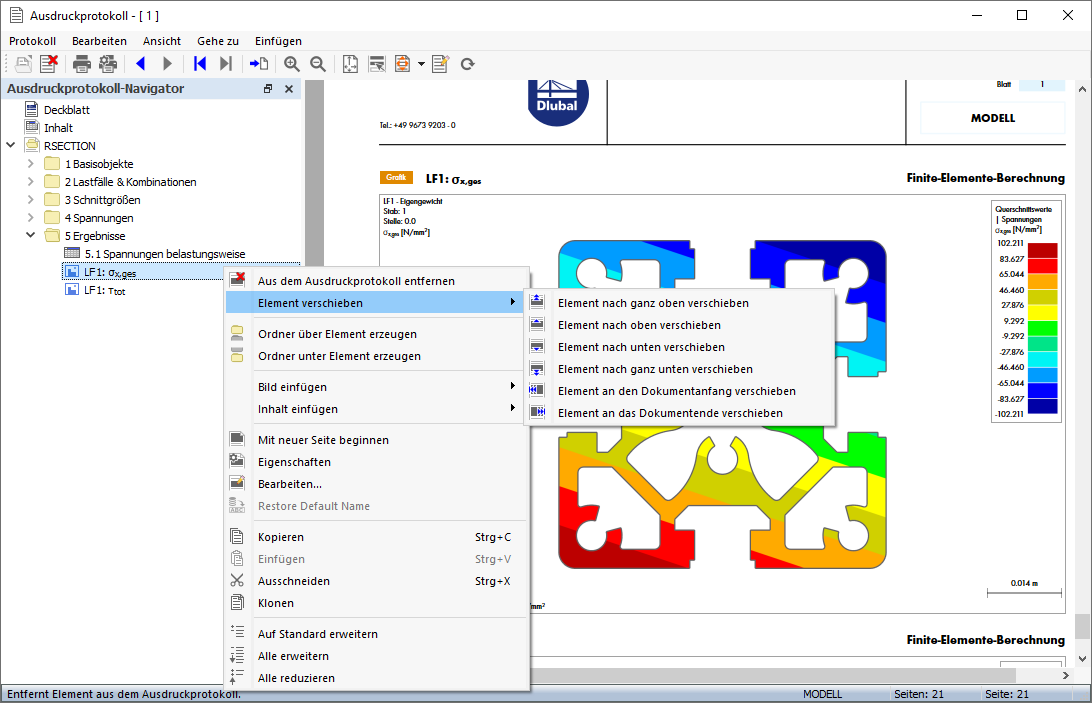The height and width of the screenshot is (703, 1092).
Task: Open the Bild einfügen submenu
Action: click(x=376, y=387)
